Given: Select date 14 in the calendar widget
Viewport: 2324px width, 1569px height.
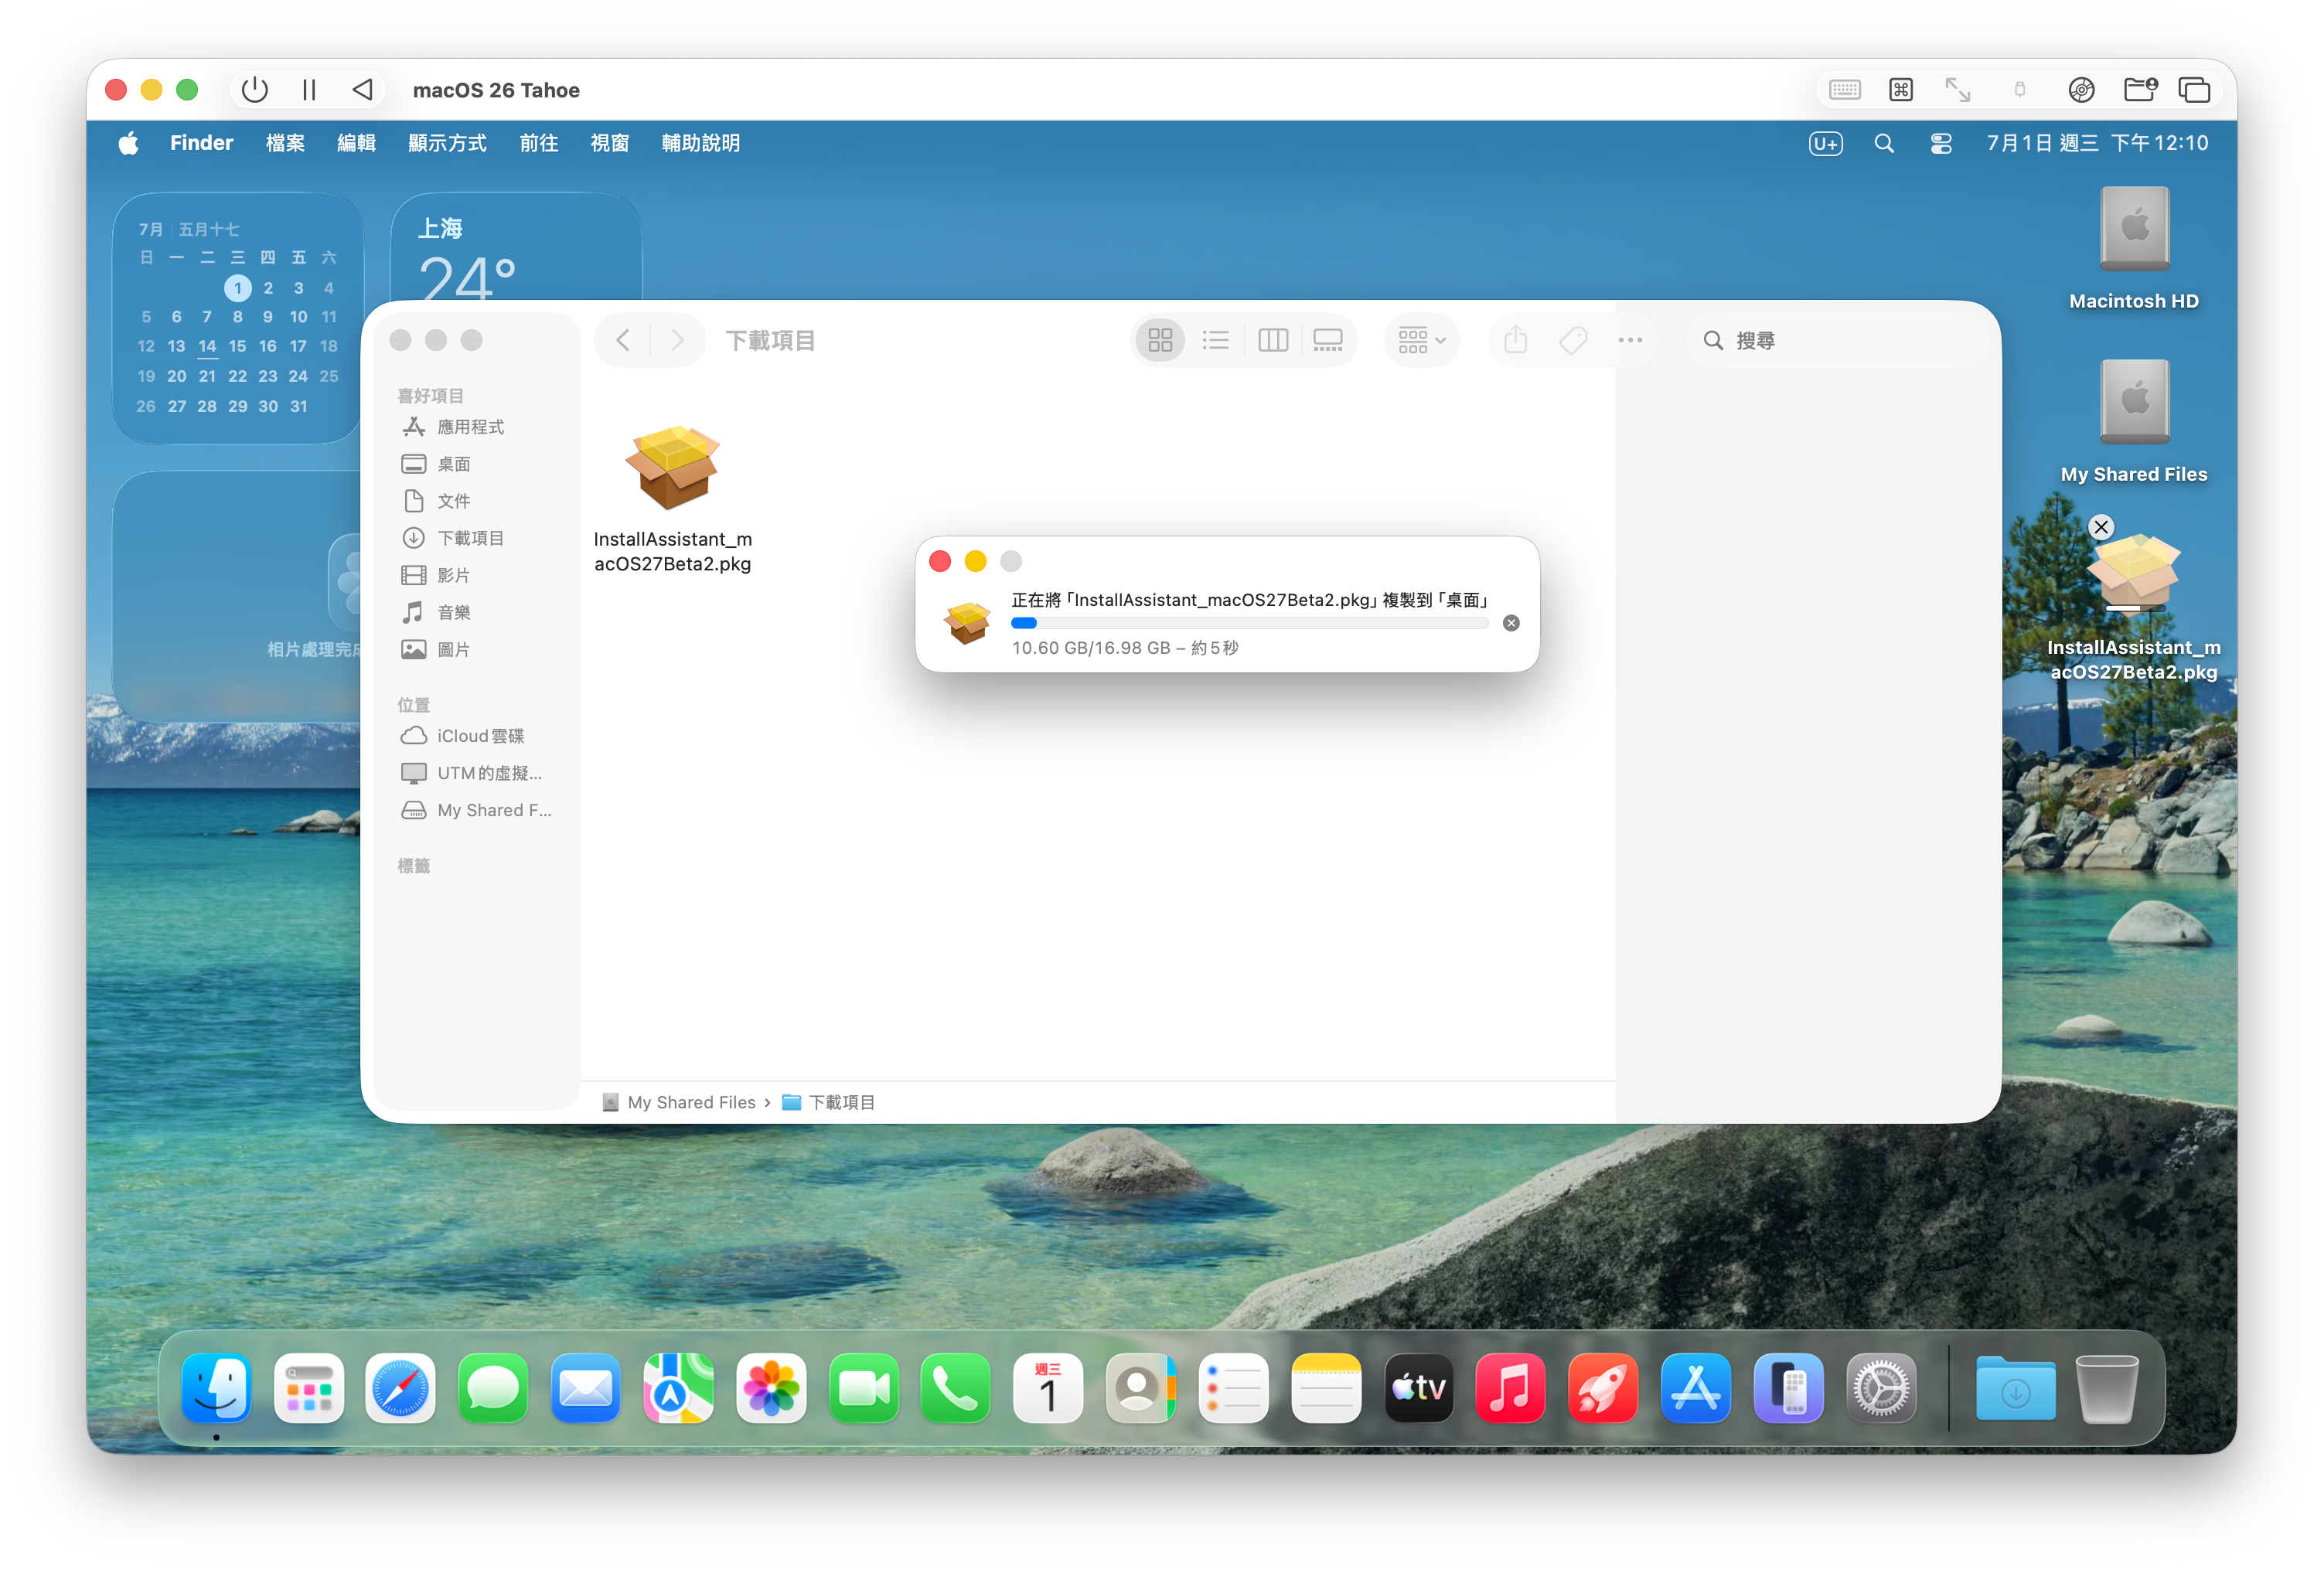Looking at the screenshot, I should coord(207,346).
